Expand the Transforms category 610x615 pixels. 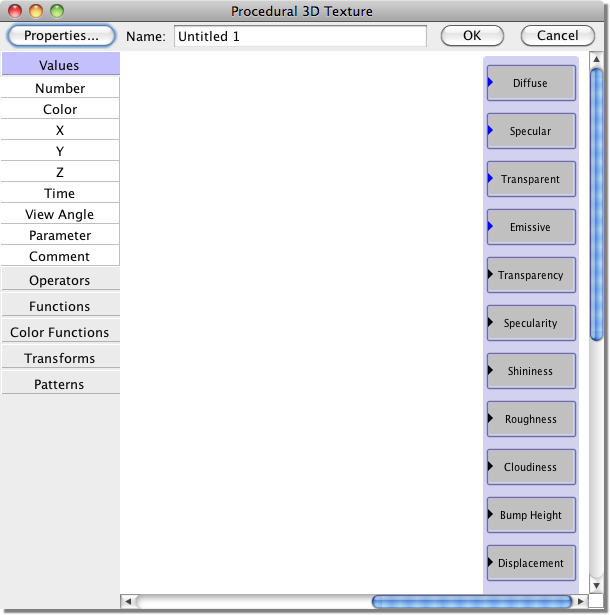[60, 358]
